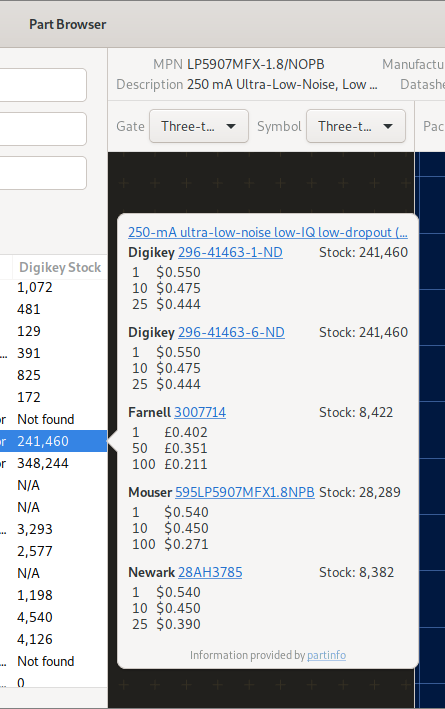Open Farnell 3007714 part link
Image resolution: width=445 pixels, height=709 pixels.
(x=200, y=412)
